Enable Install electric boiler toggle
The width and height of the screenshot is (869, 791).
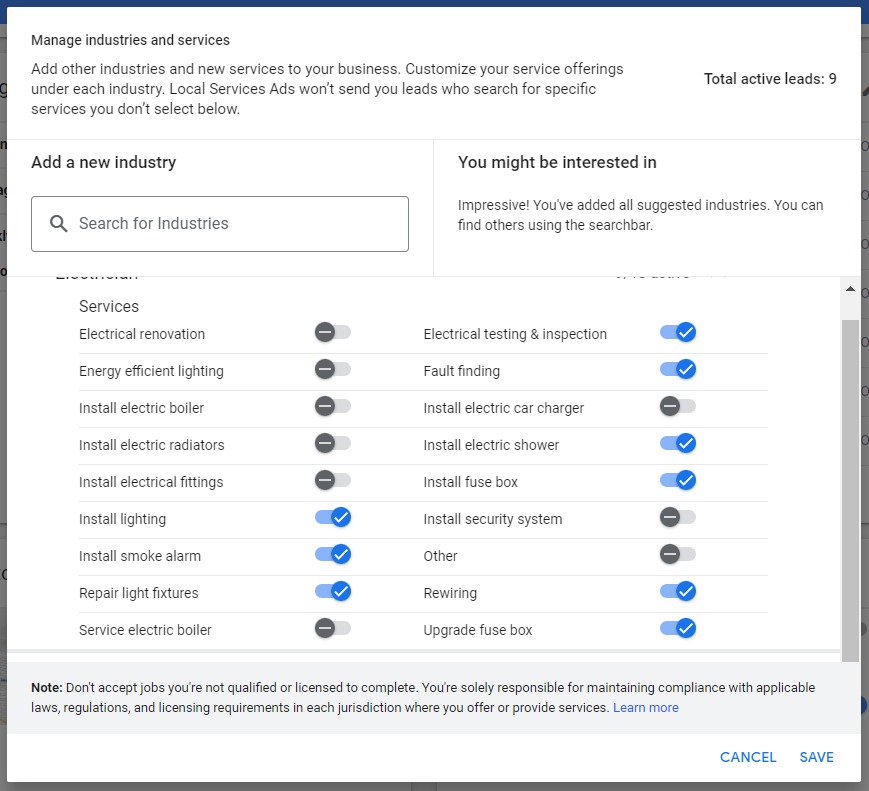332,407
